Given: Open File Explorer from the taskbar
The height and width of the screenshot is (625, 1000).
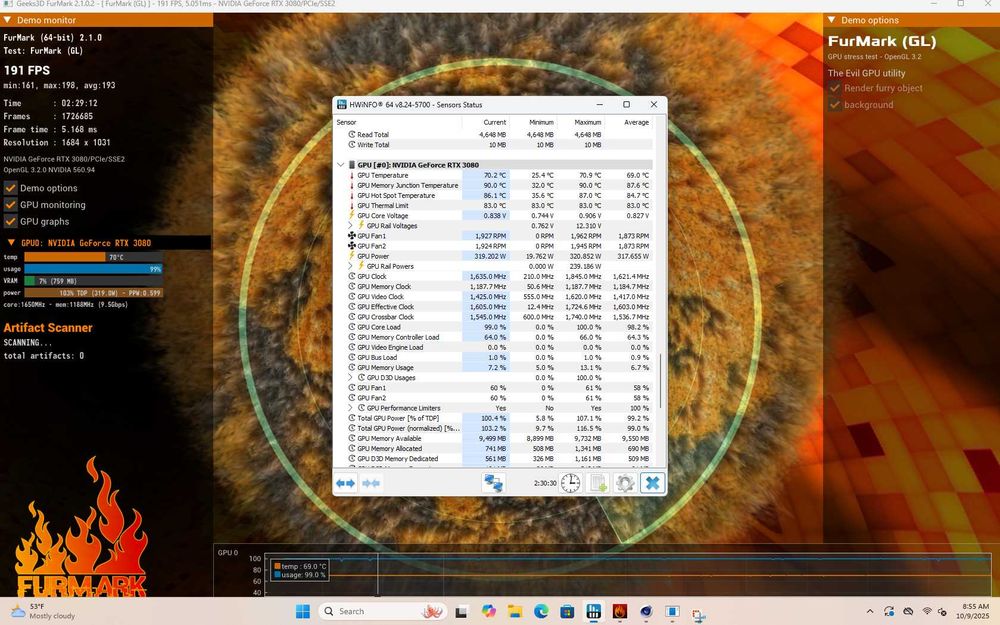Looking at the screenshot, I should 515,612.
